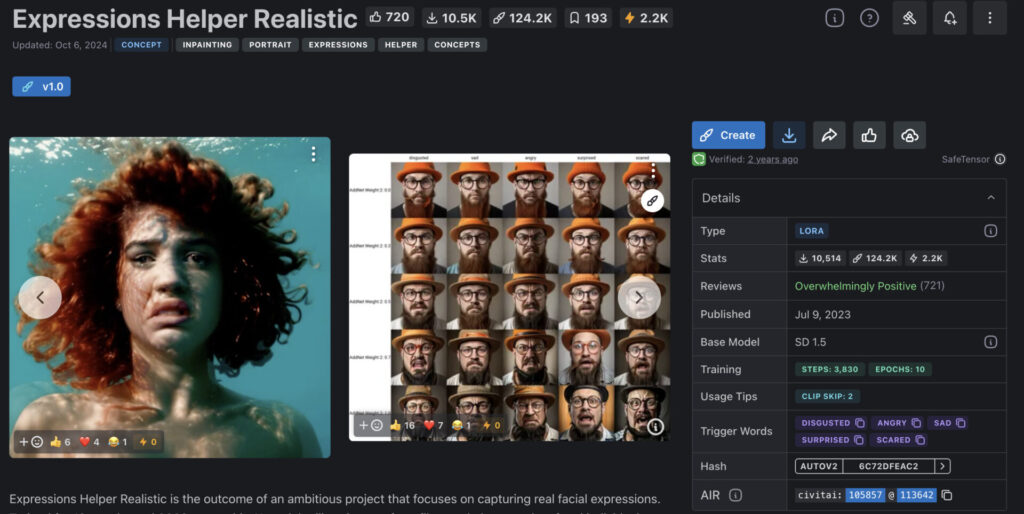Open the underwater red-haired woman image

pyautogui.click(x=170, y=280)
